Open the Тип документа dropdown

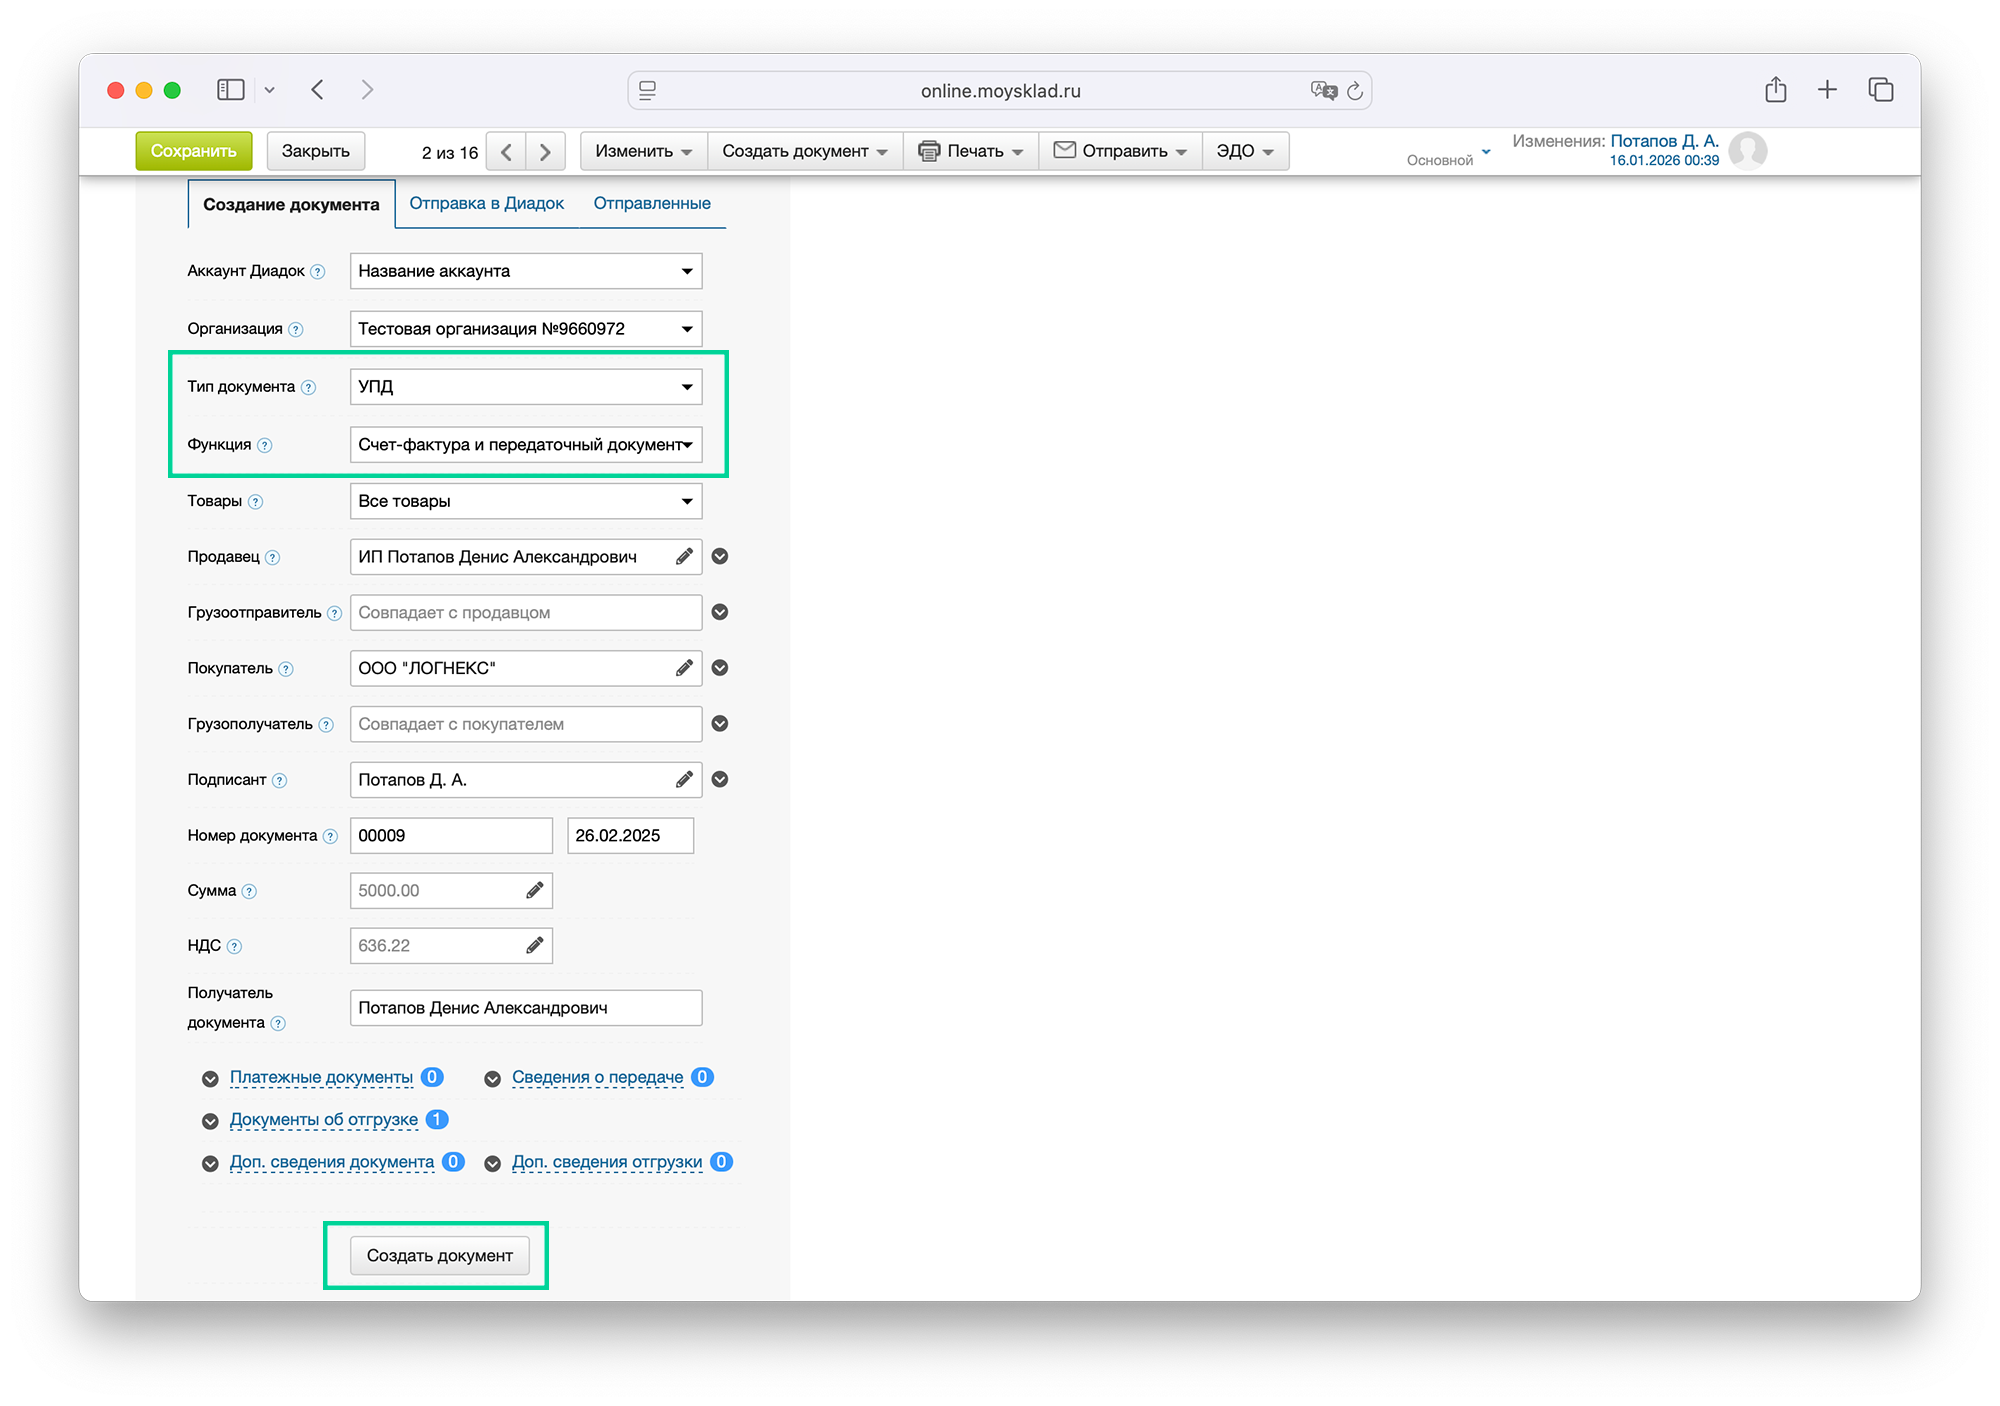[526, 387]
